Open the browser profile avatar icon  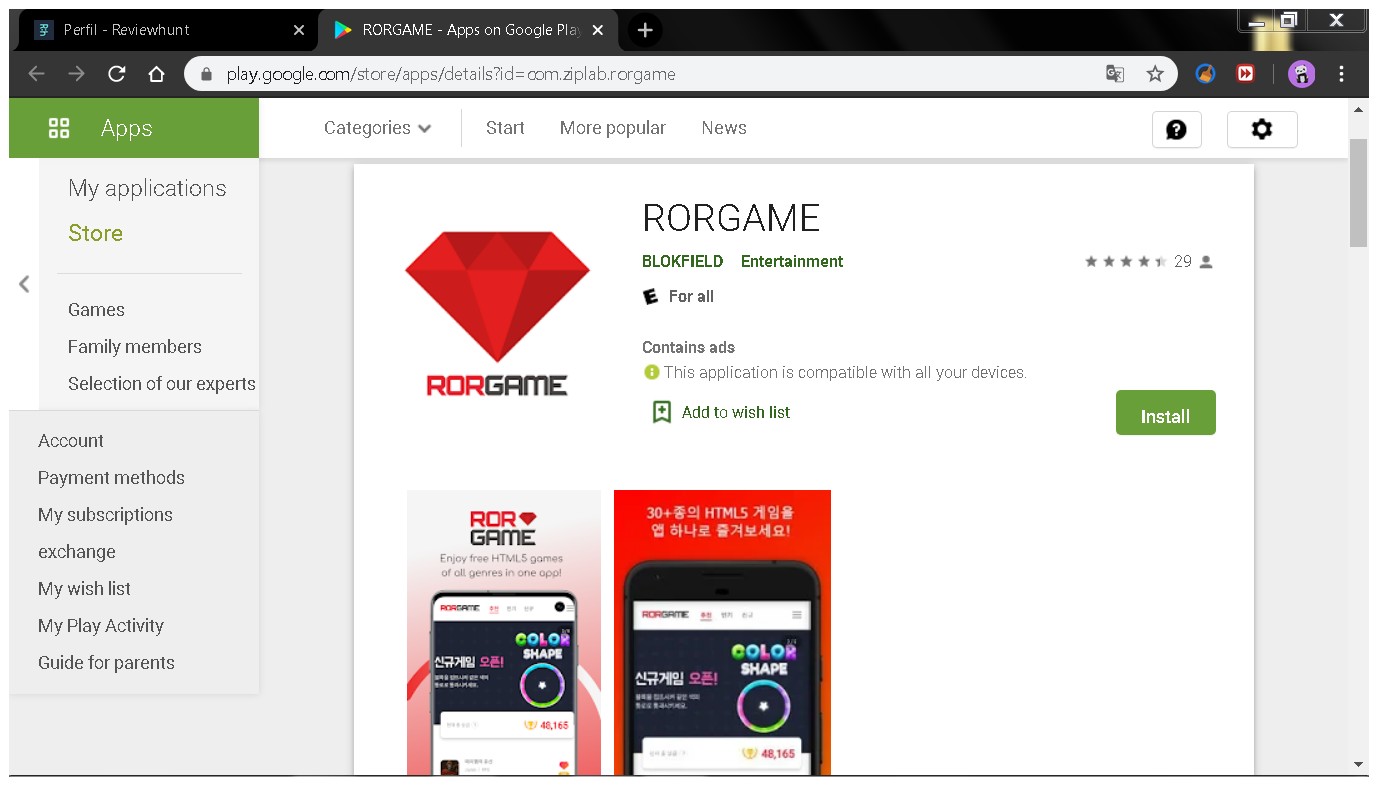(x=1301, y=73)
